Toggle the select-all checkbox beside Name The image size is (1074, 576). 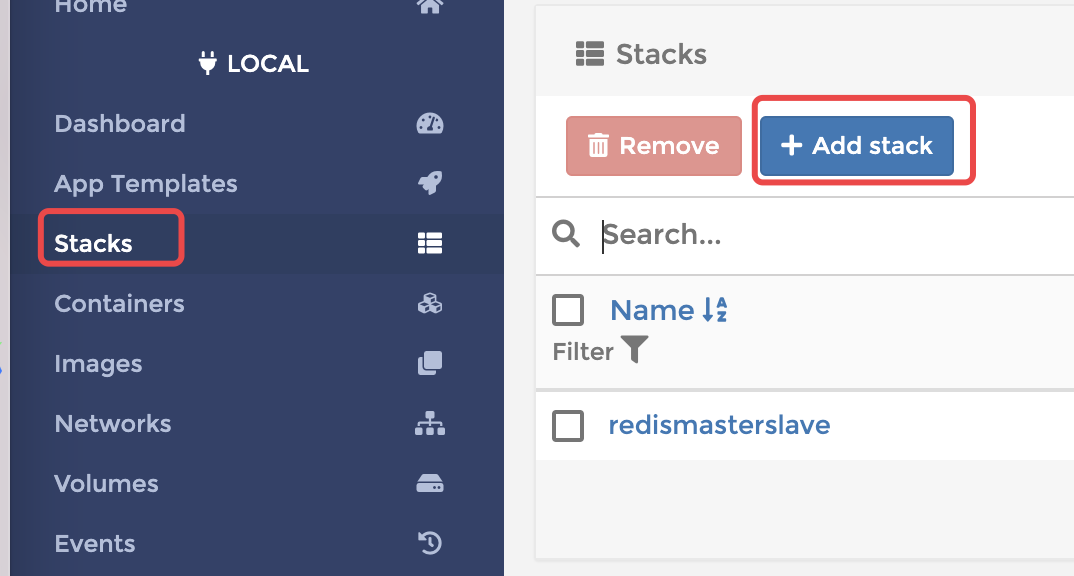coord(568,311)
